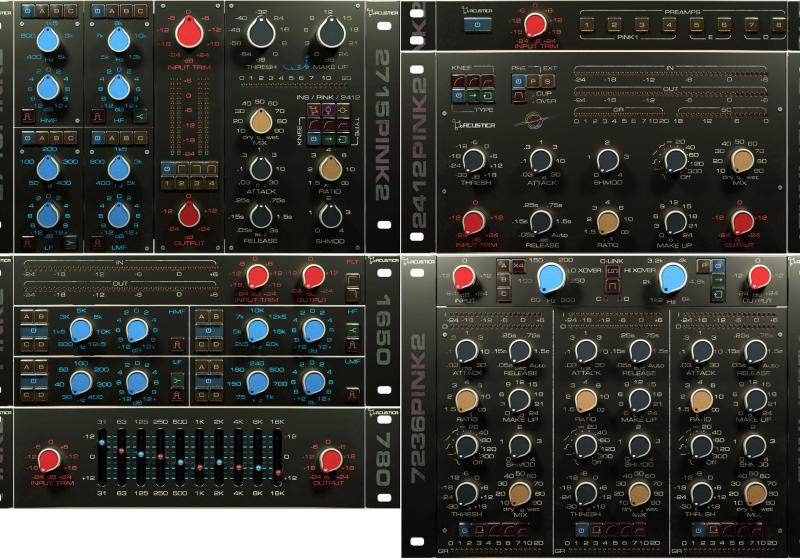The height and width of the screenshot is (560, 800).
Task: Select the bell icon in 1650 LMF band
Action: [x=353, y=395]
